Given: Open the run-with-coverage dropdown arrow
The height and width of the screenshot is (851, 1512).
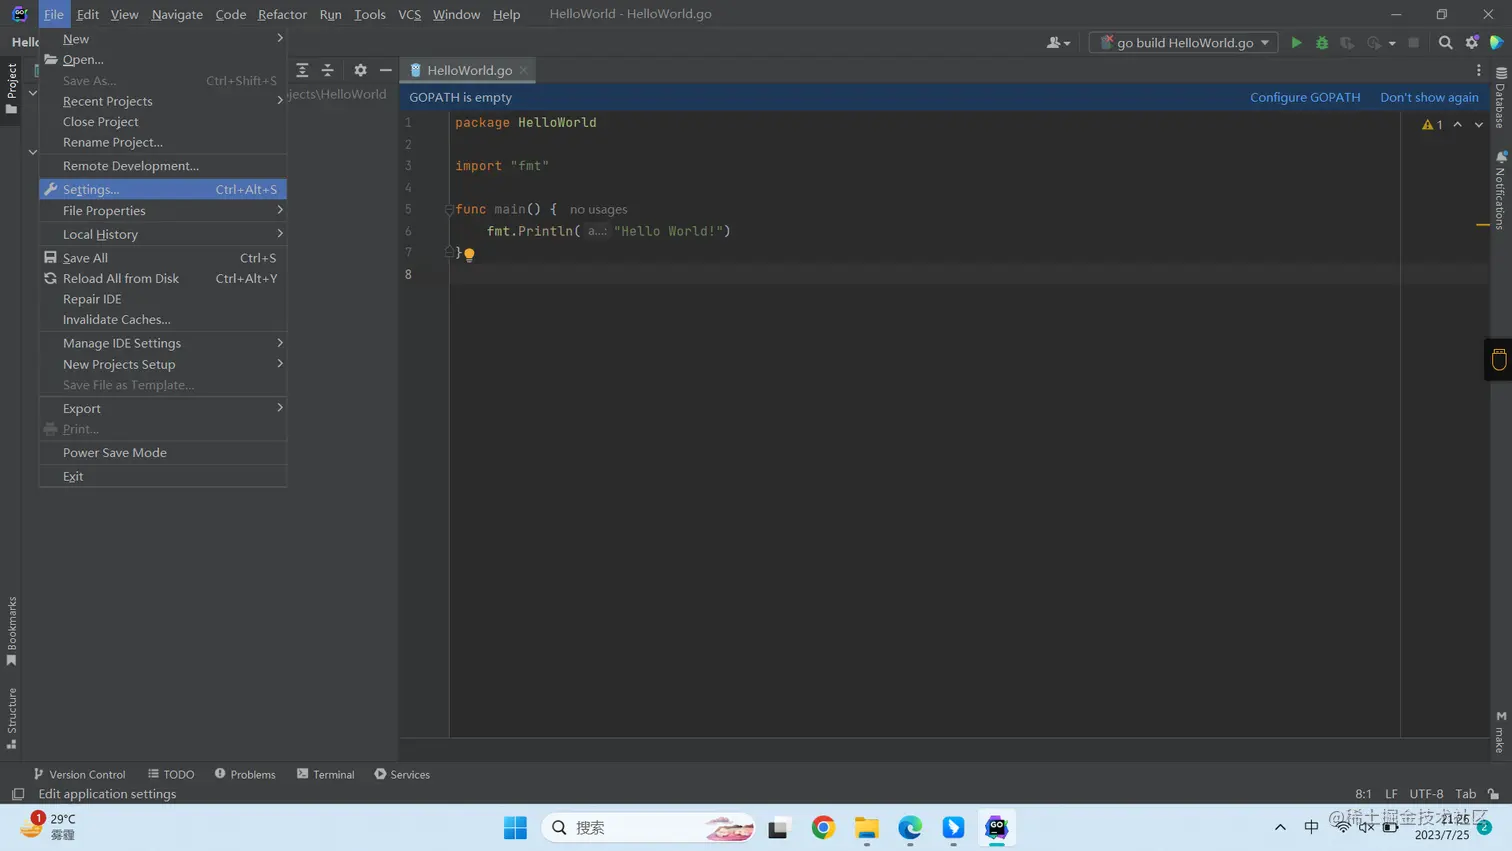Looking at the screenshot, I should [x=1392, y=43].
